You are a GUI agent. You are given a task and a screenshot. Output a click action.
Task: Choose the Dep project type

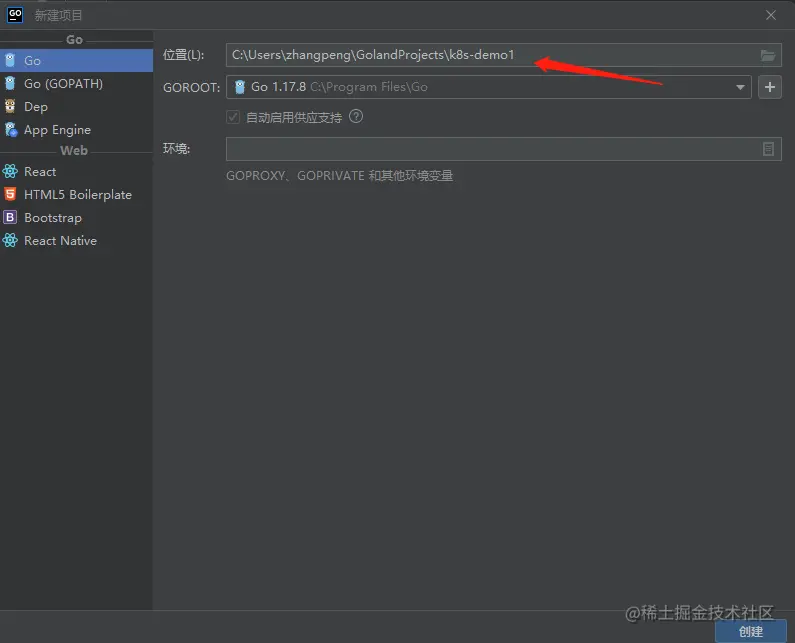click(76, 106)
